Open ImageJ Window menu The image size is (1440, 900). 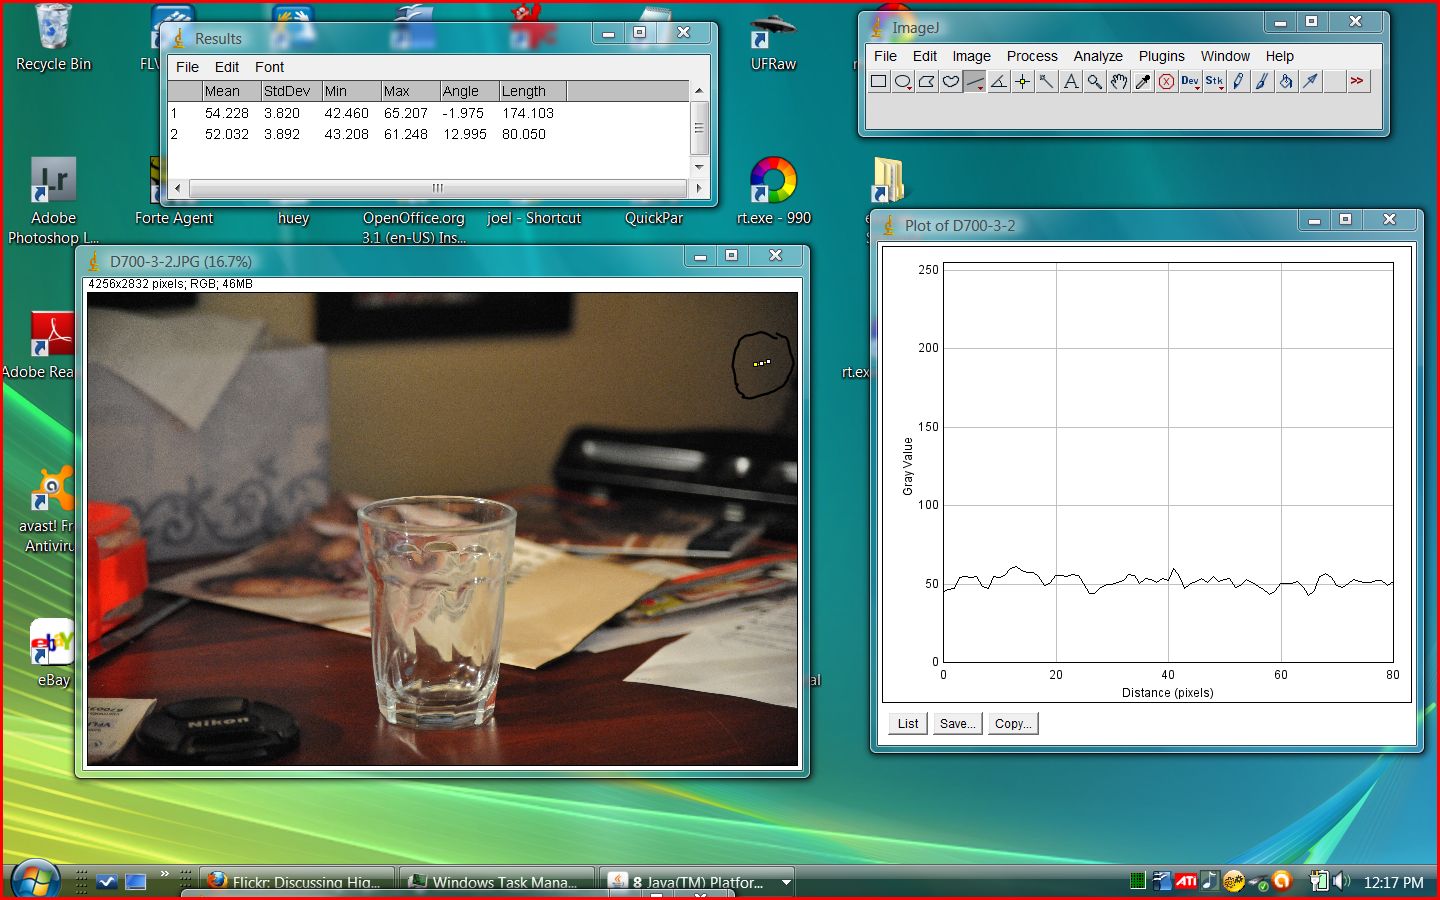(1225, 56)
